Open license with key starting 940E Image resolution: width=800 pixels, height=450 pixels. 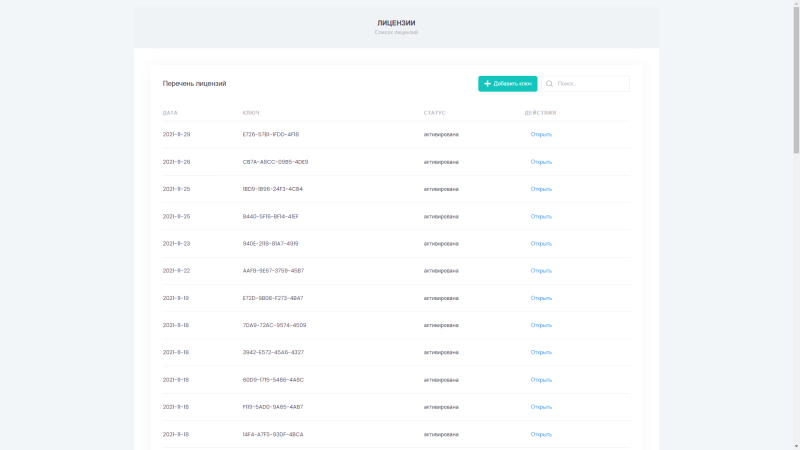(x=541, y=243)
